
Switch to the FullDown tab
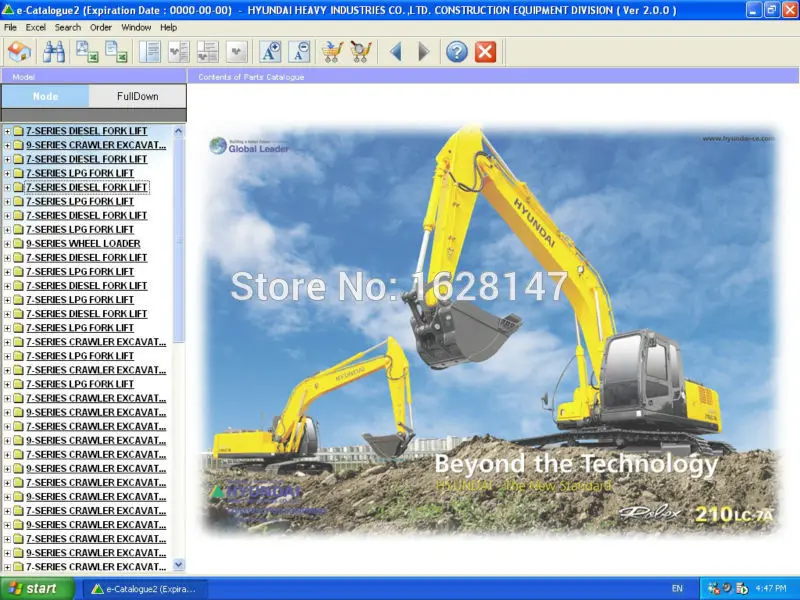[x=137, y=96]
